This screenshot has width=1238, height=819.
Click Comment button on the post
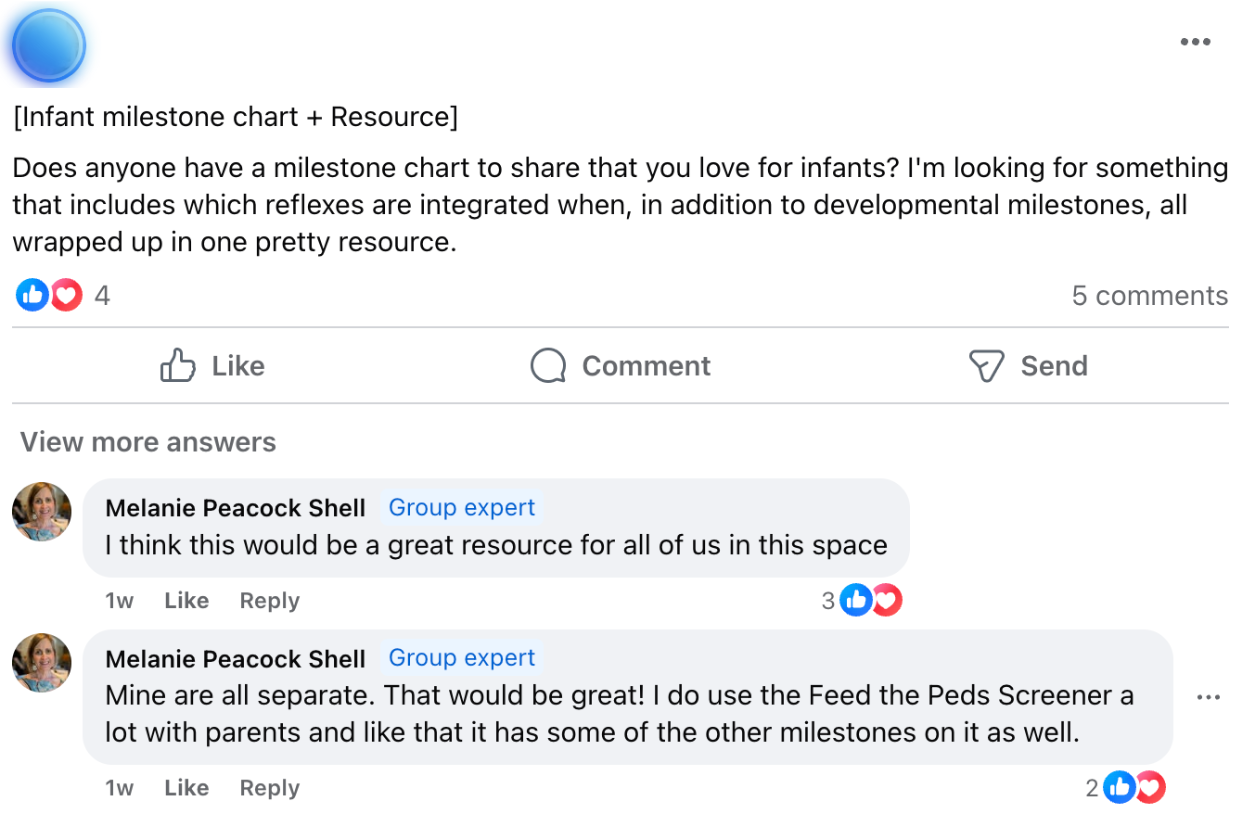point(620,366)
